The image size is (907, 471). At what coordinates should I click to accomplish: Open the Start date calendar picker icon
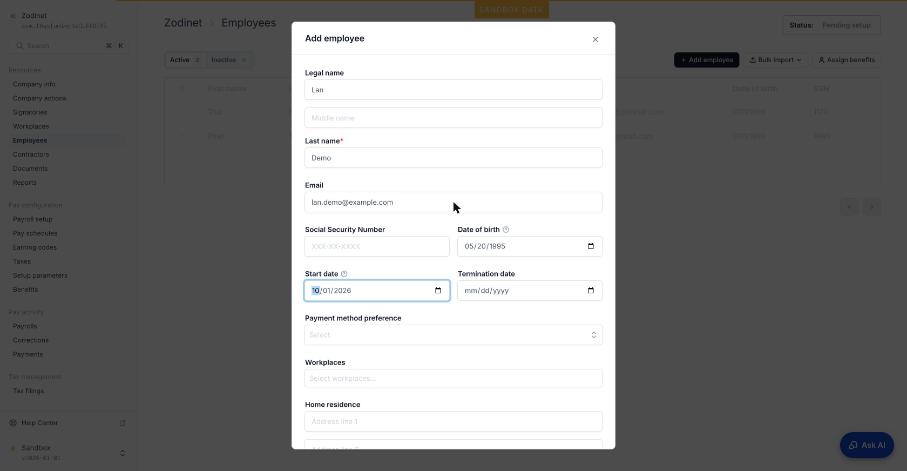click(438, 290)
